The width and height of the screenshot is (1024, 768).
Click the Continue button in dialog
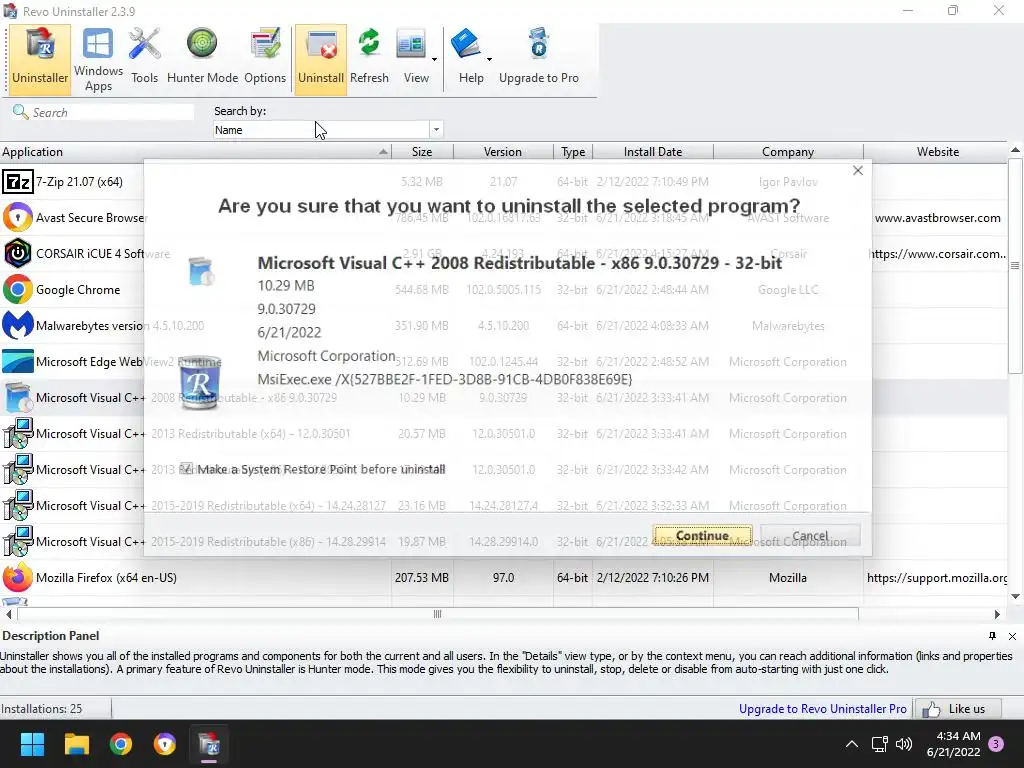coord(702,536)
